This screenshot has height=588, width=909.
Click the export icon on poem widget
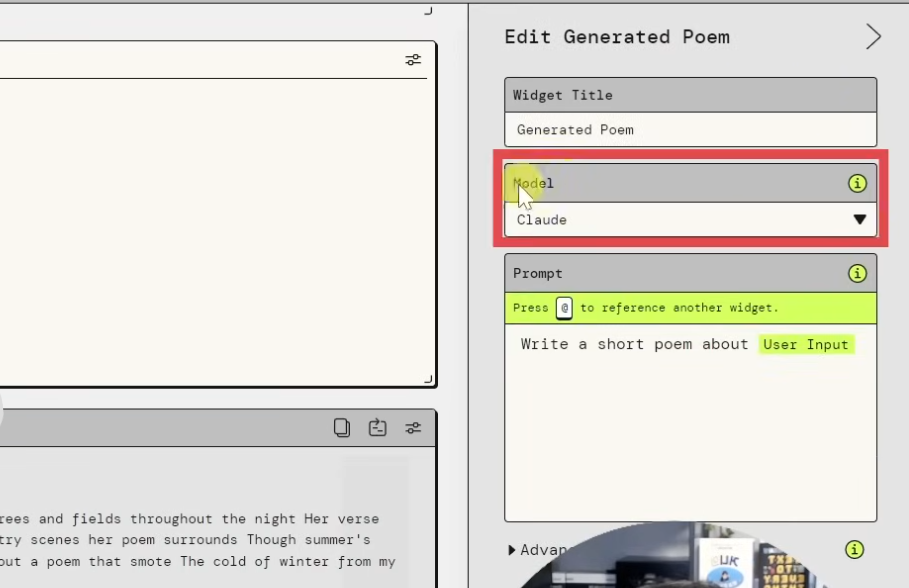pos(377,427)
